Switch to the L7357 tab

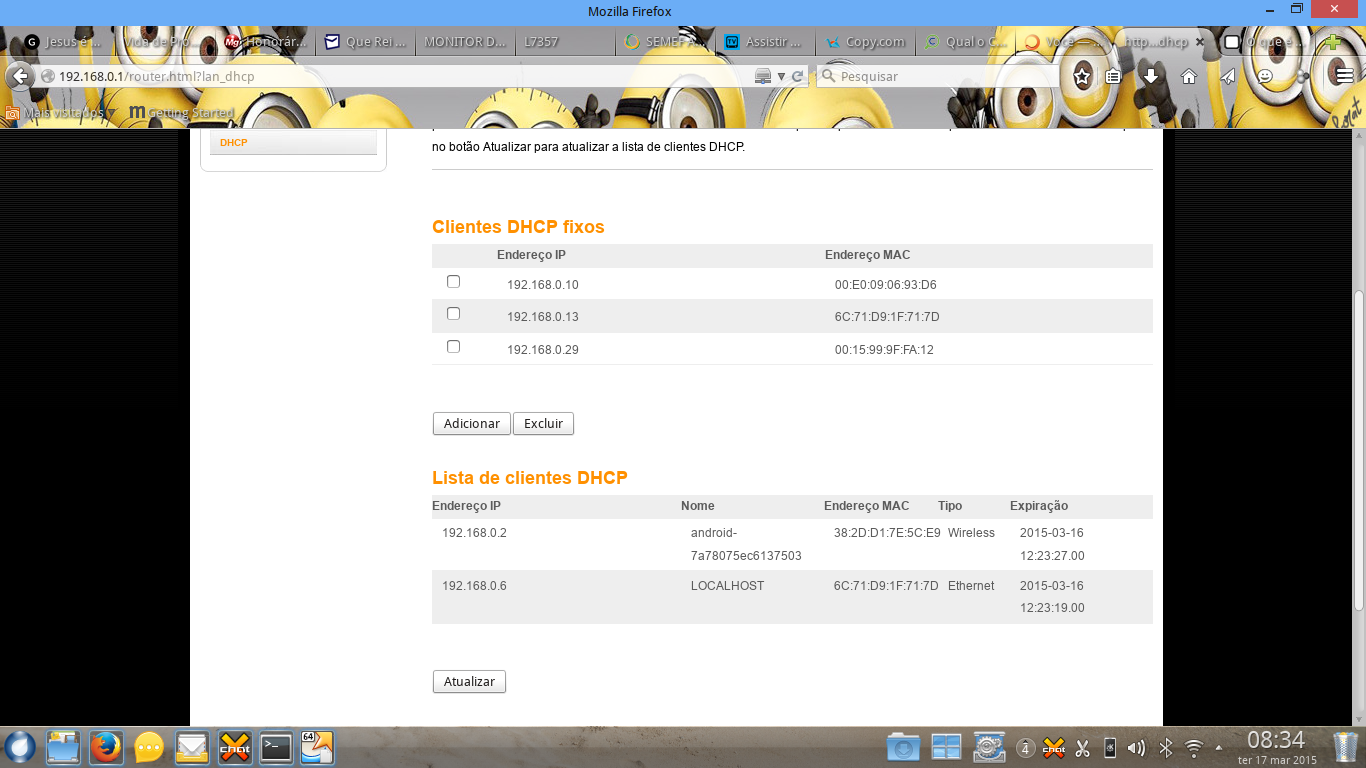coord(565,42)
